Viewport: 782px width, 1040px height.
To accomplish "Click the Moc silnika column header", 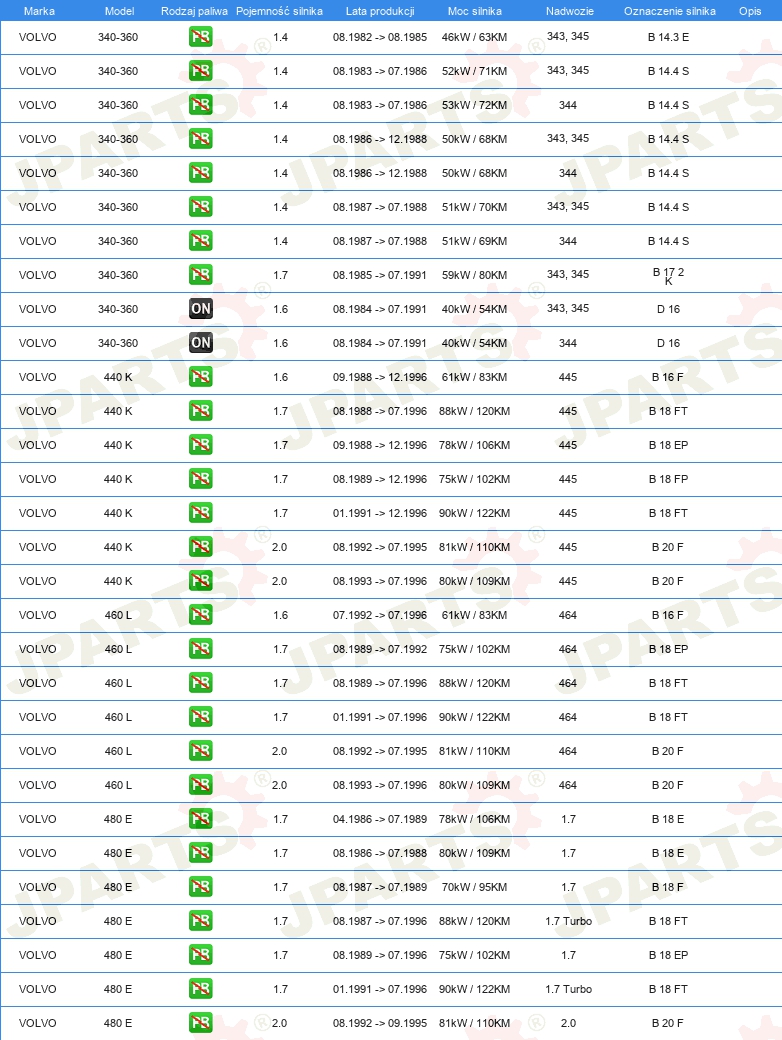I will pyautogui.click(x=475, y=11).
